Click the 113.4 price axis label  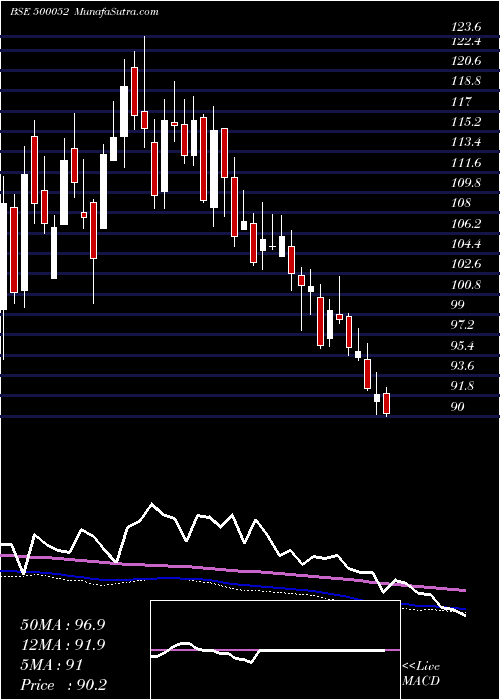click(467, 142)
